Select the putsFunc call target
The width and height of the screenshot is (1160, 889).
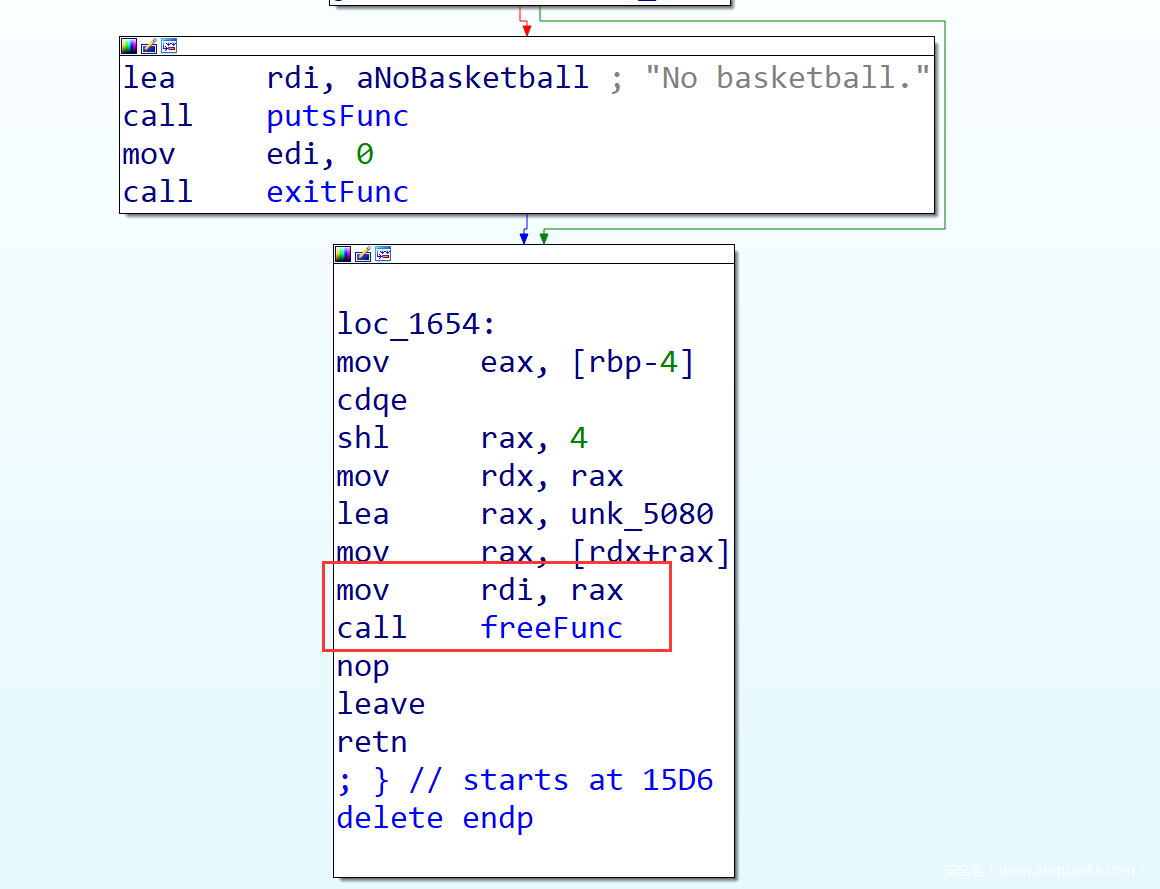[x=337, y=116]
